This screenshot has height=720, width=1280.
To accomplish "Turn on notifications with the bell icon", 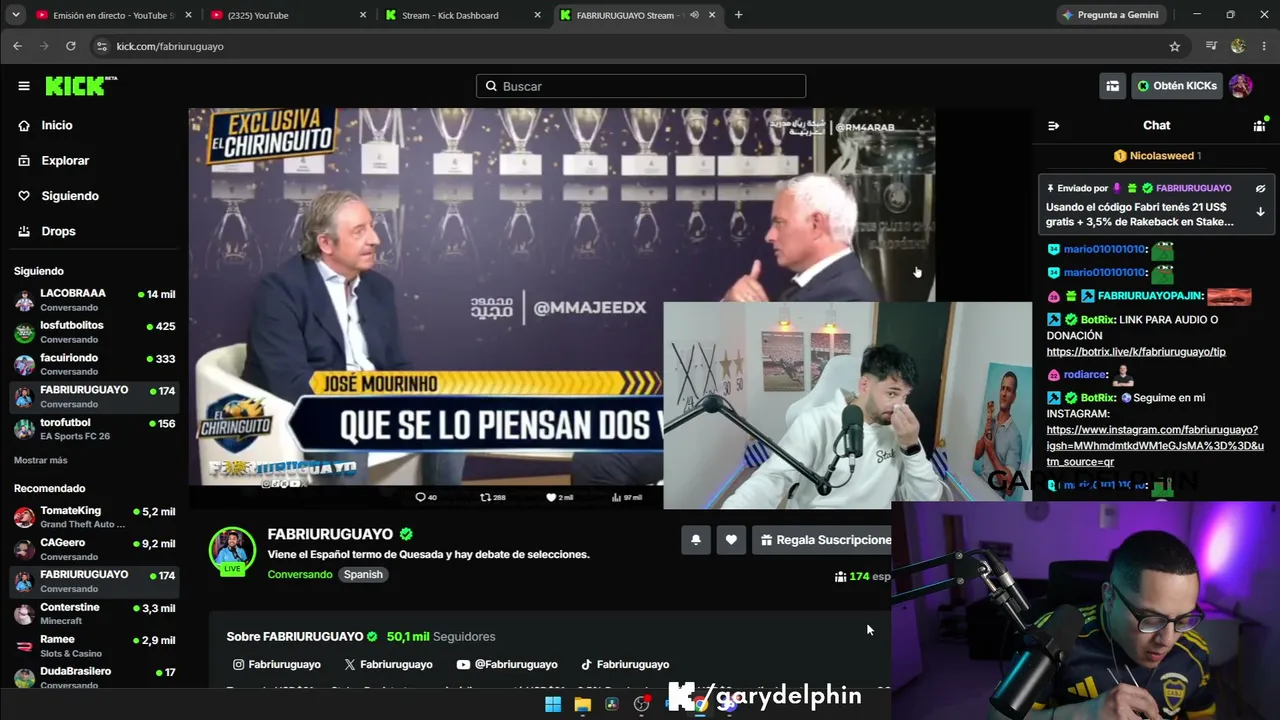I will [696, 540].
